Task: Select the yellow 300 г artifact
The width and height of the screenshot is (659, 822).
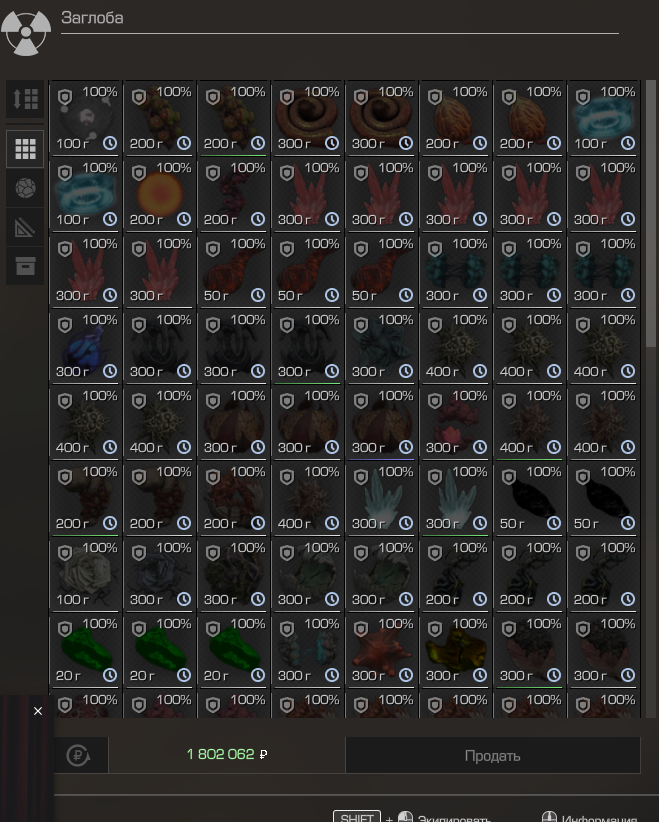Action: [x=456, y=650]
